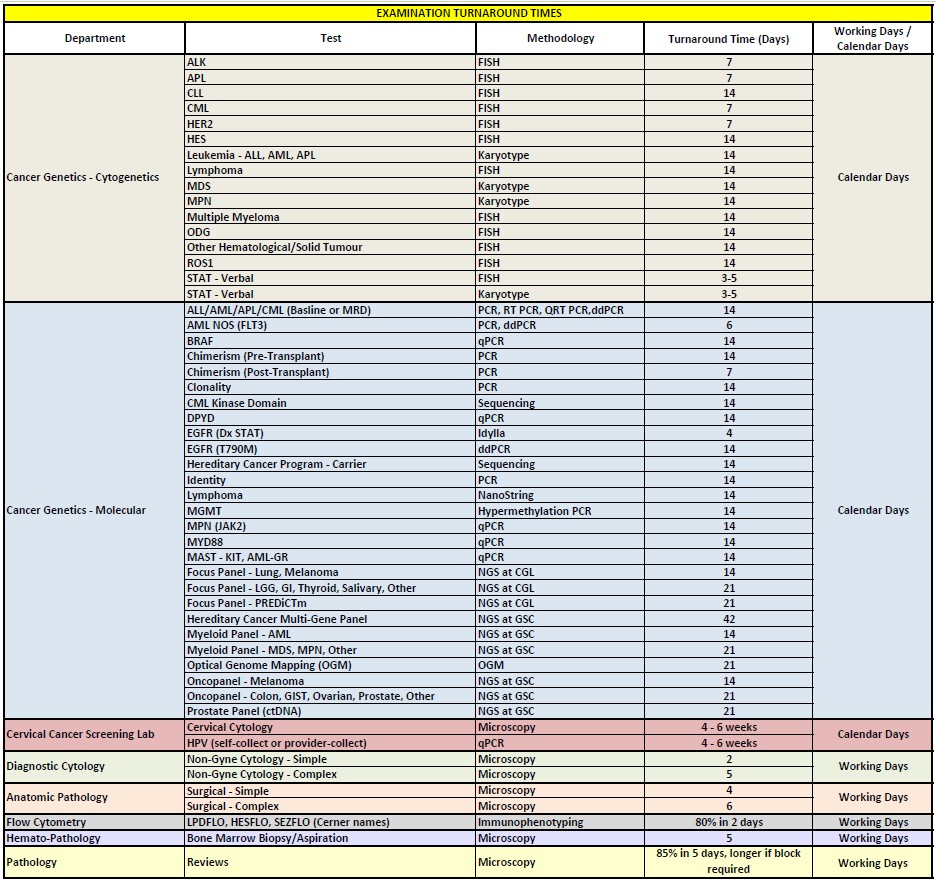
Task: Click 'Myeloid Panel - AML' cell
Action: tap(330, 634)
